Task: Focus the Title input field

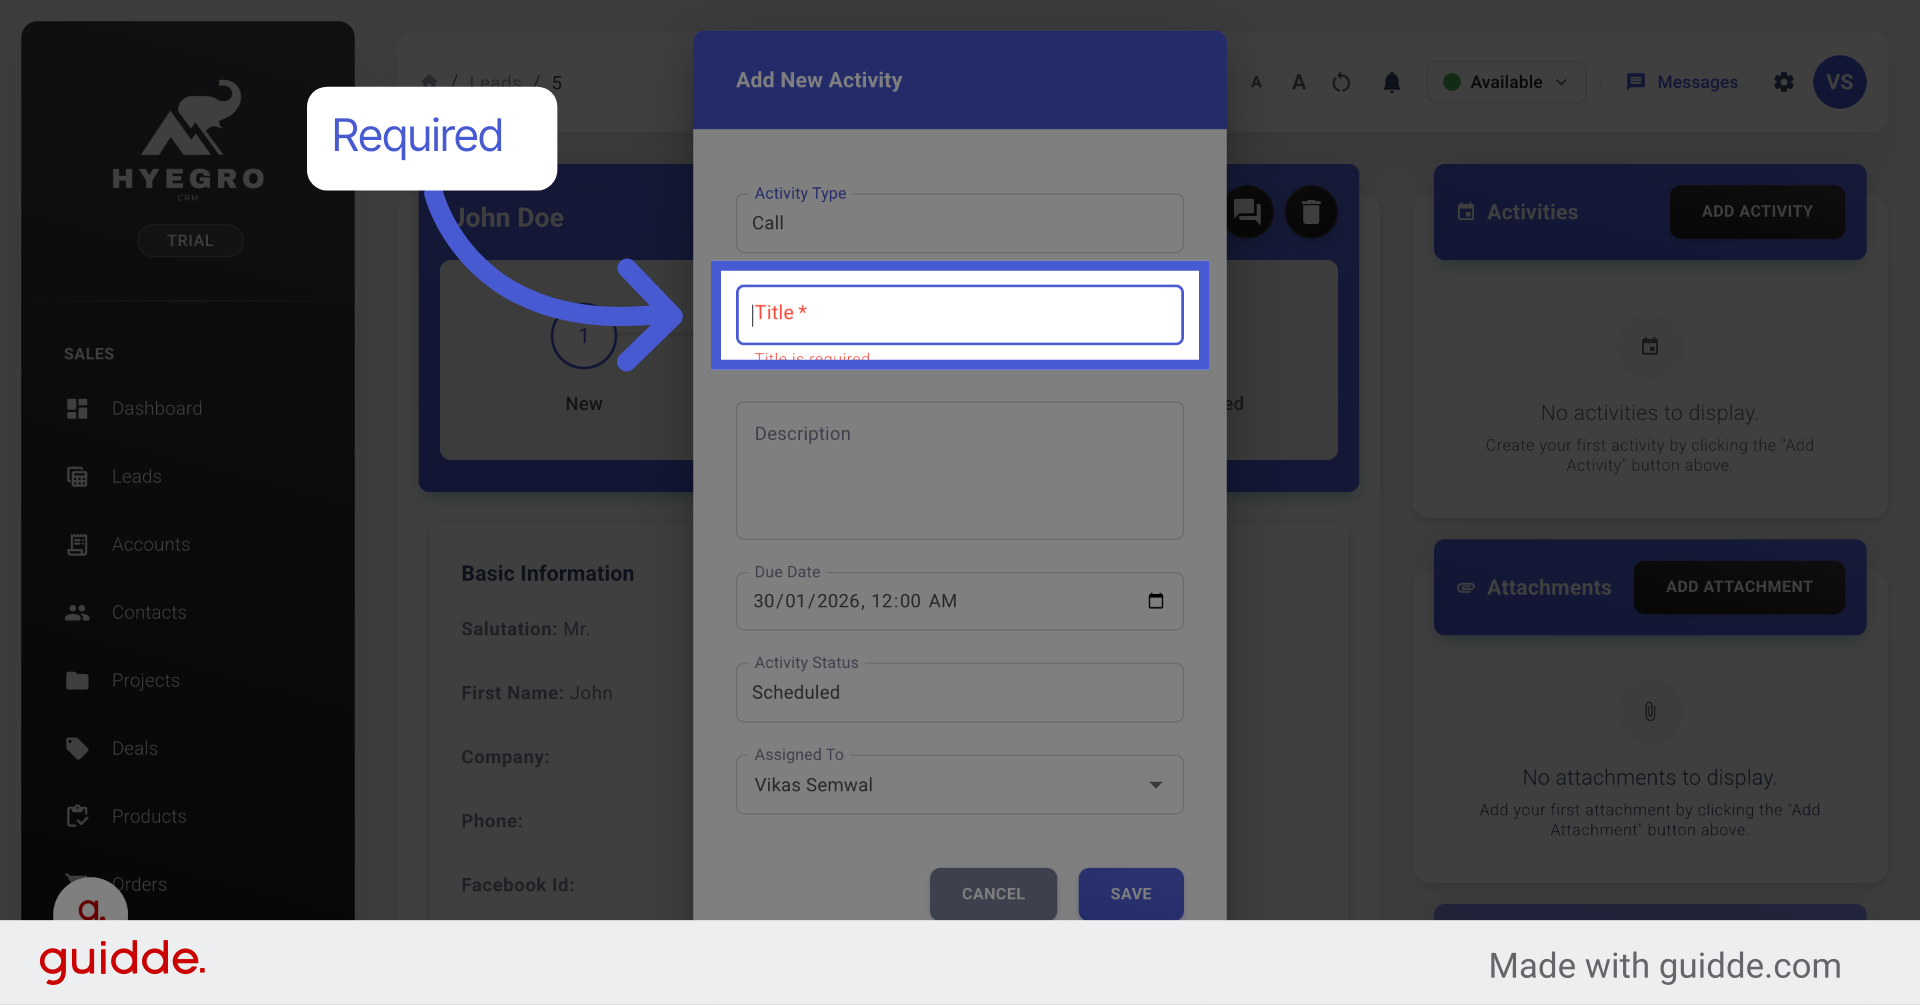Action: click(x=959, y=314)
